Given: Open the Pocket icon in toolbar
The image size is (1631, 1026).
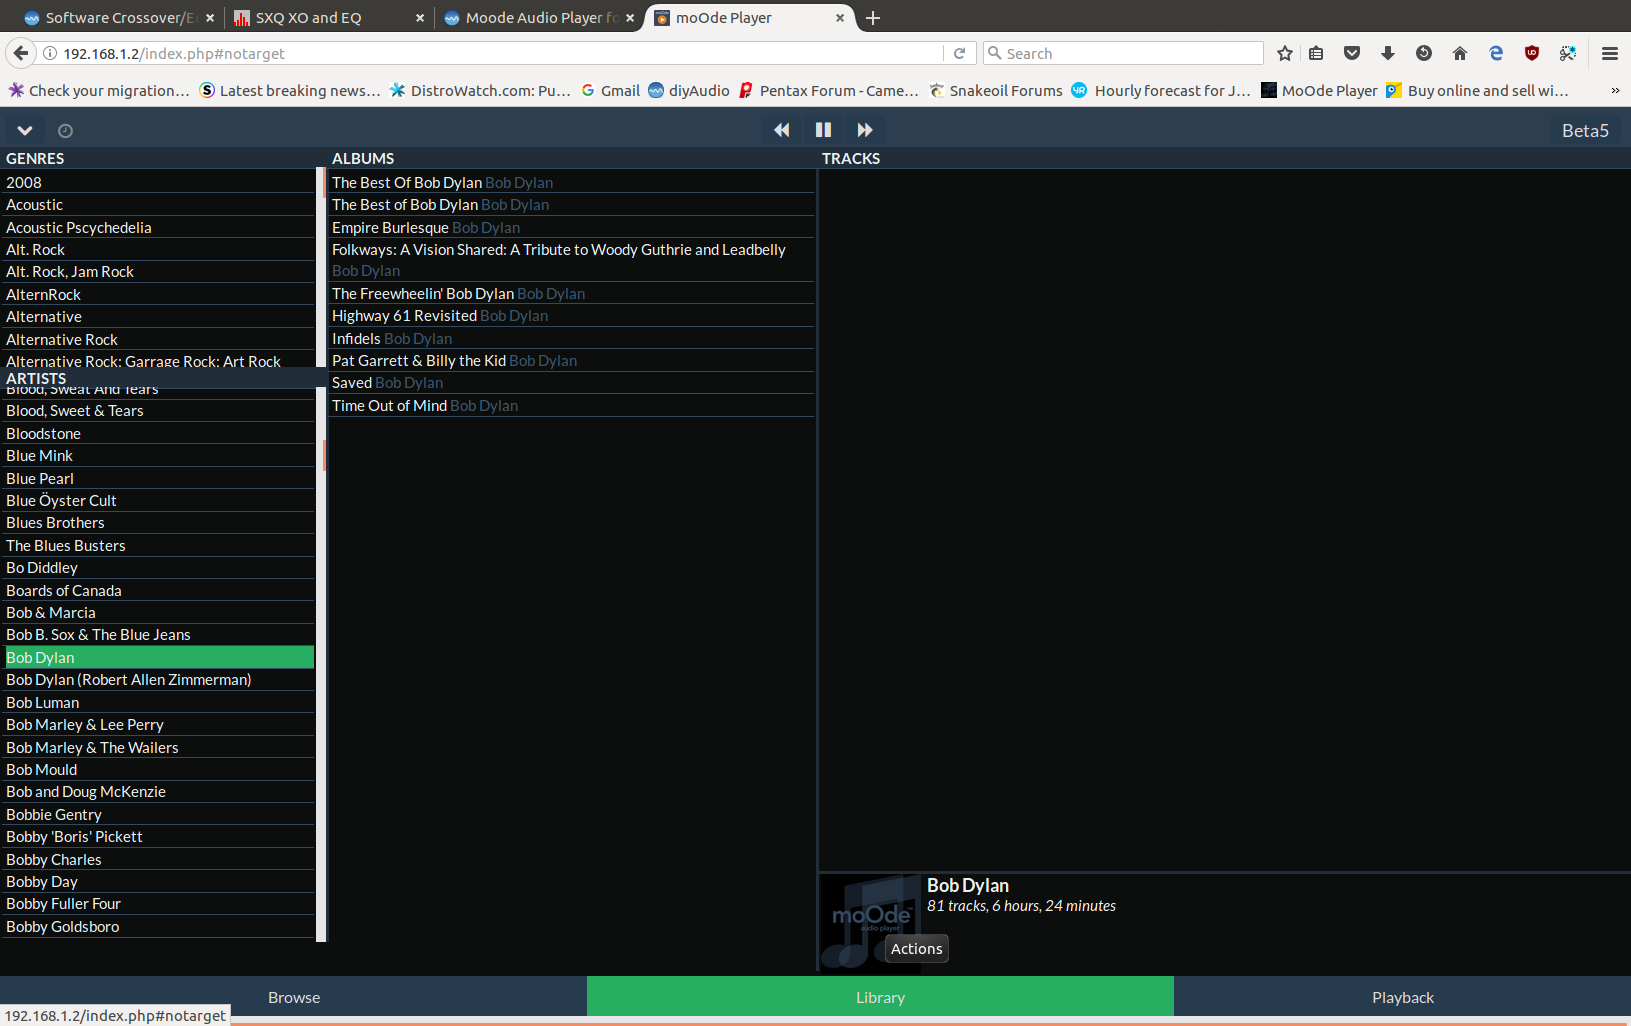Looking at the screenshot, I should [x=1352, y=53].
